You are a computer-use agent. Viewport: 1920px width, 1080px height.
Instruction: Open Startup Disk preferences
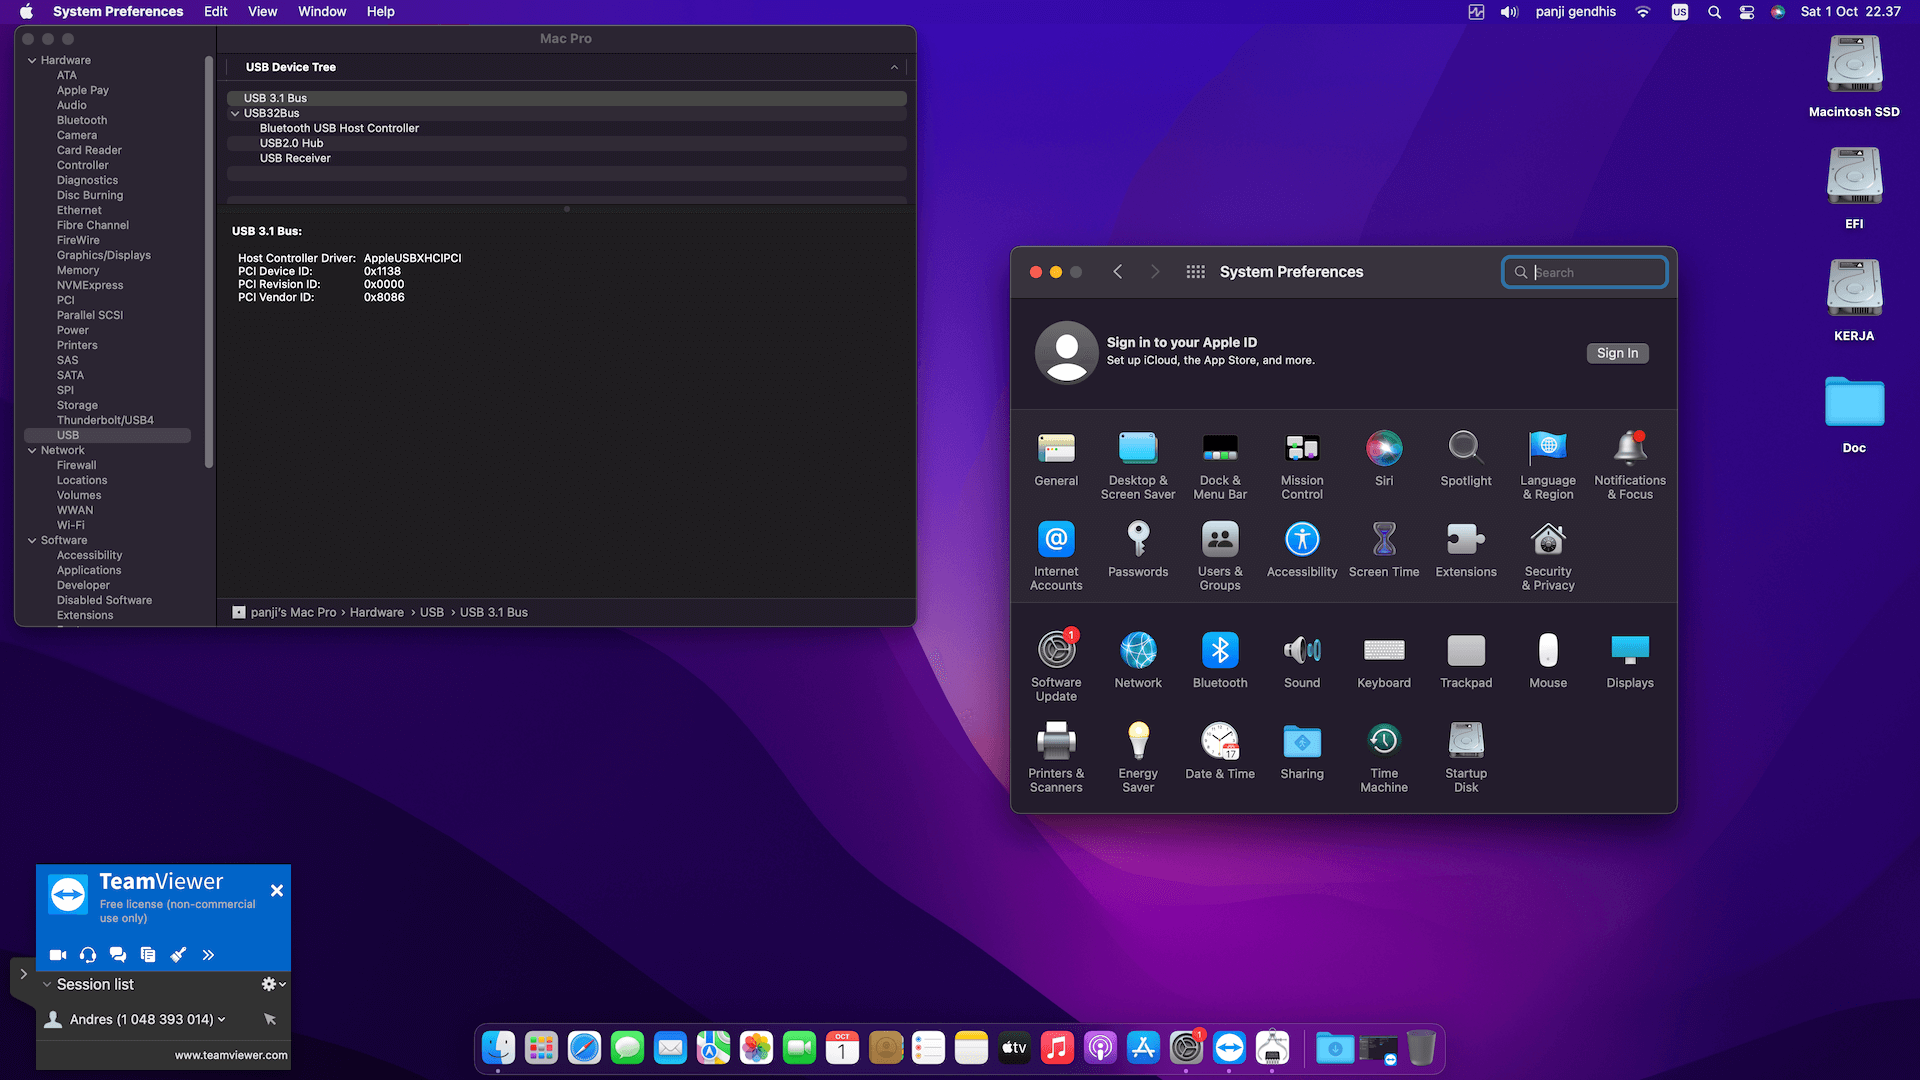[1466, 758]
